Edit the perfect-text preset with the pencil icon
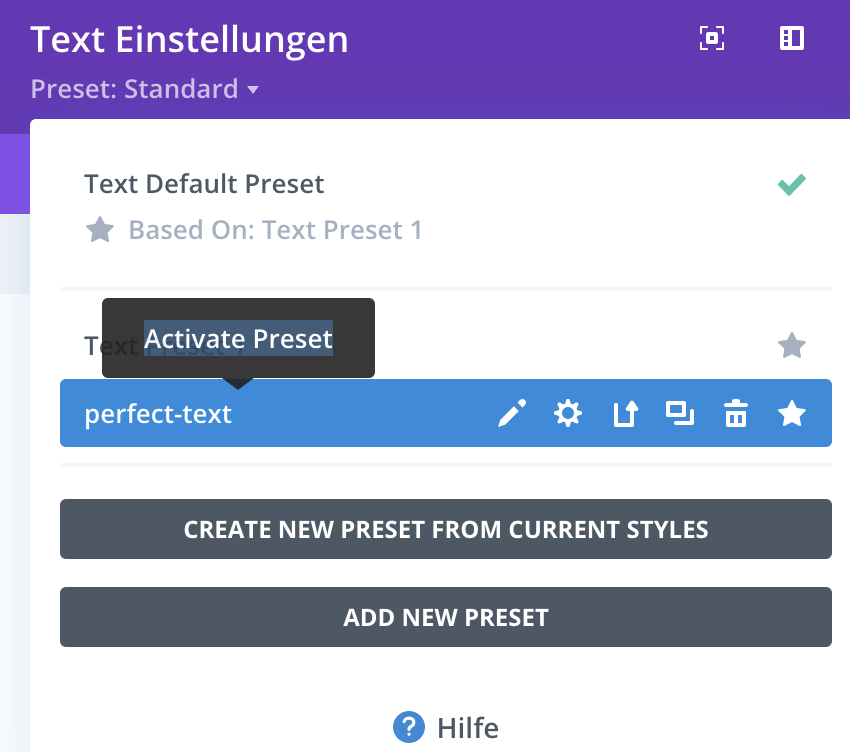This screenshot has height=752, width=850. (512, 413)
